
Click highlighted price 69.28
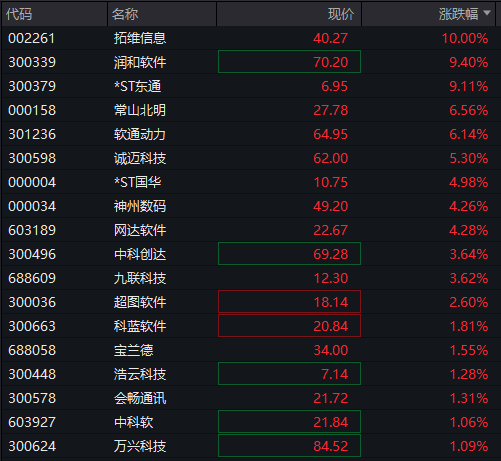(289, 254)
